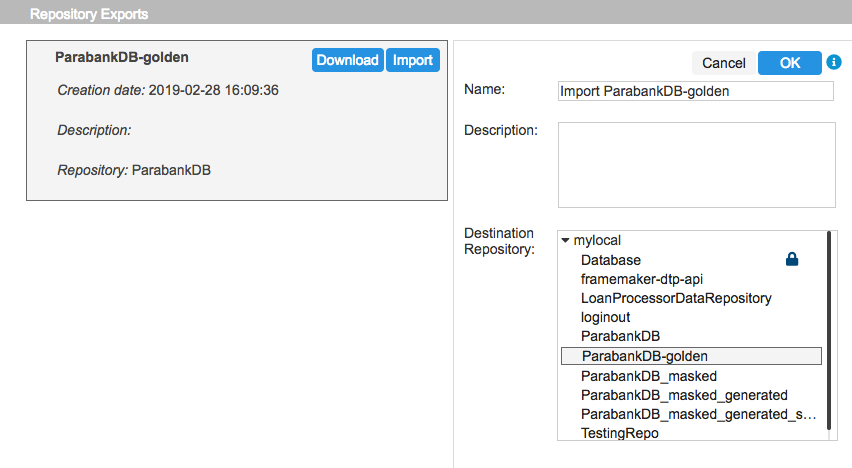Click the blue info icon beside OK
852x468 pixels.
(834, 62)
